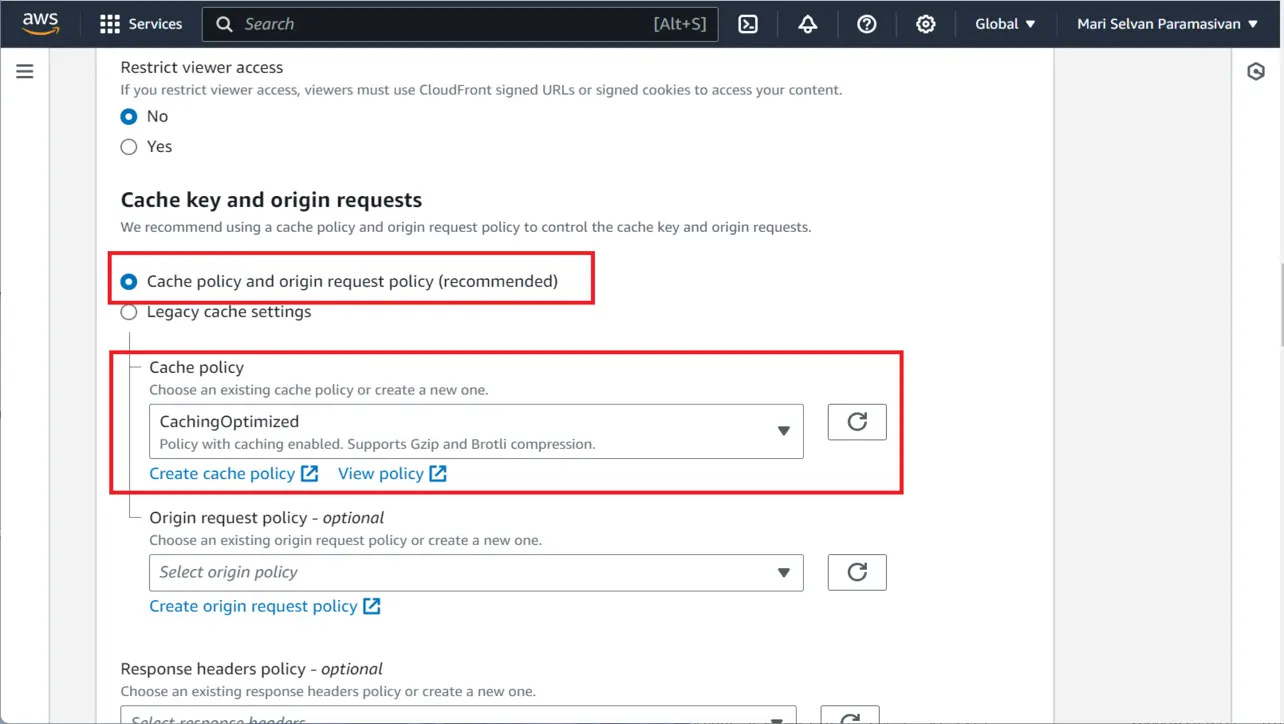Open the response headers policy dropdown
This screenshot has width=1284, height=724.
pyautogui.click(x=458, y=715)
